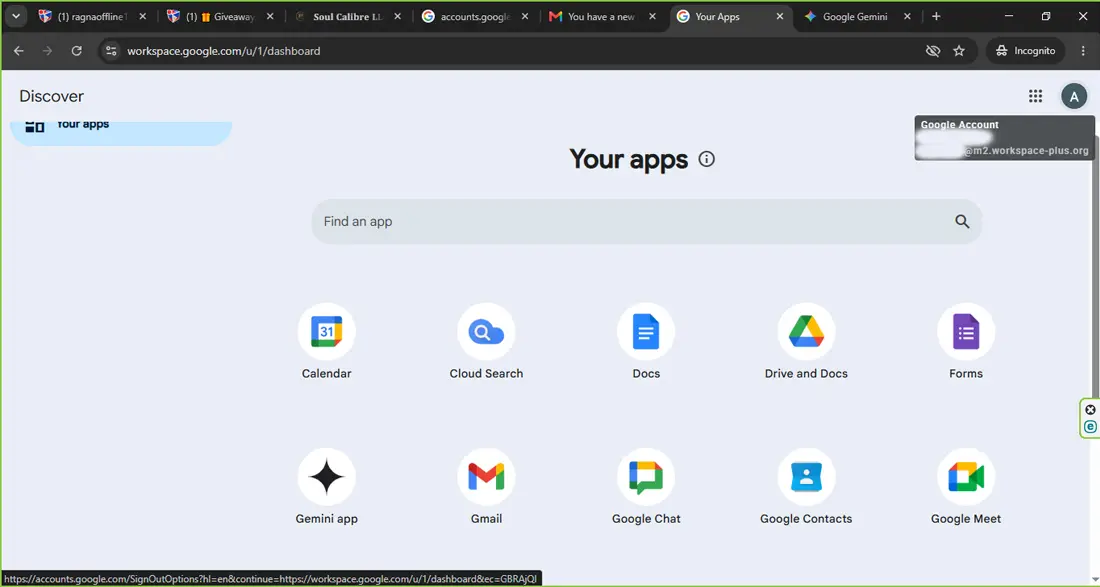Open the Calendar app icon
Screen dimensions: 1100x587
pos(326,332)
